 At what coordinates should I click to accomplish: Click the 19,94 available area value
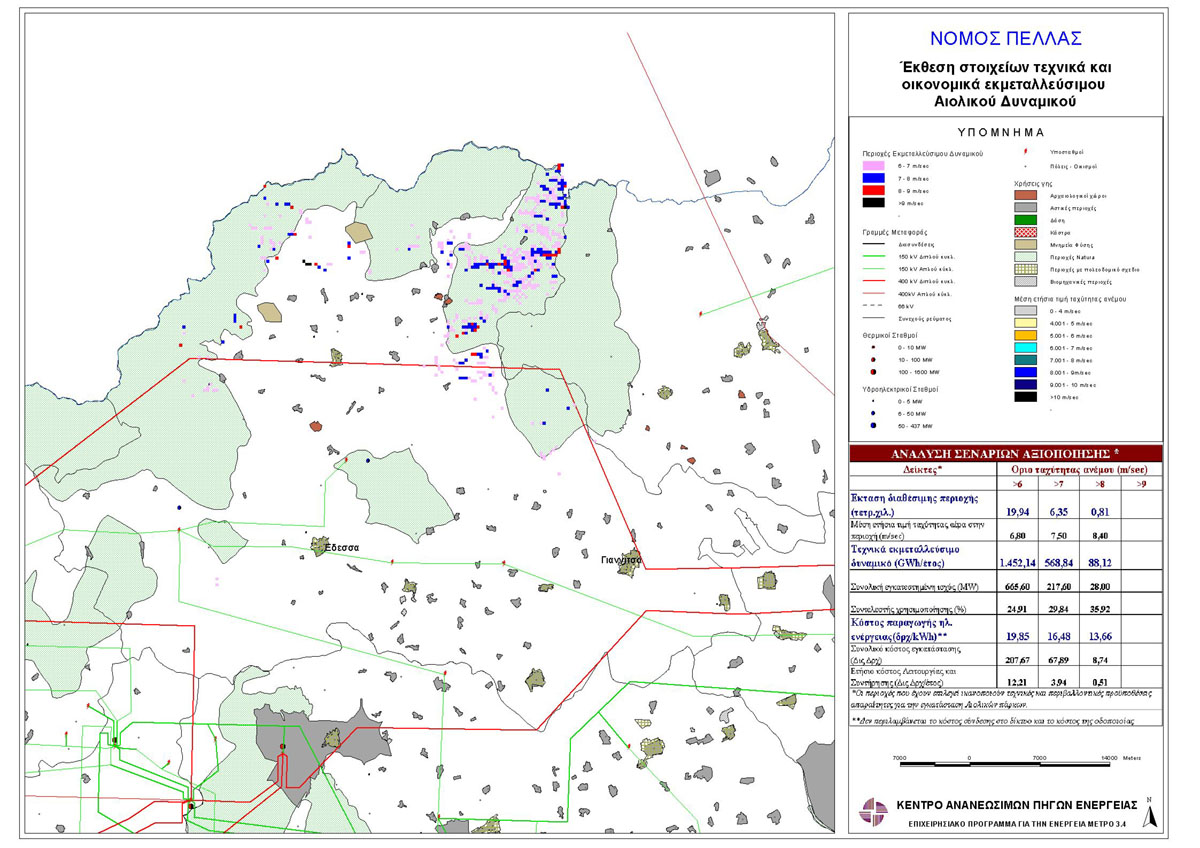[x=1018, y=512]
